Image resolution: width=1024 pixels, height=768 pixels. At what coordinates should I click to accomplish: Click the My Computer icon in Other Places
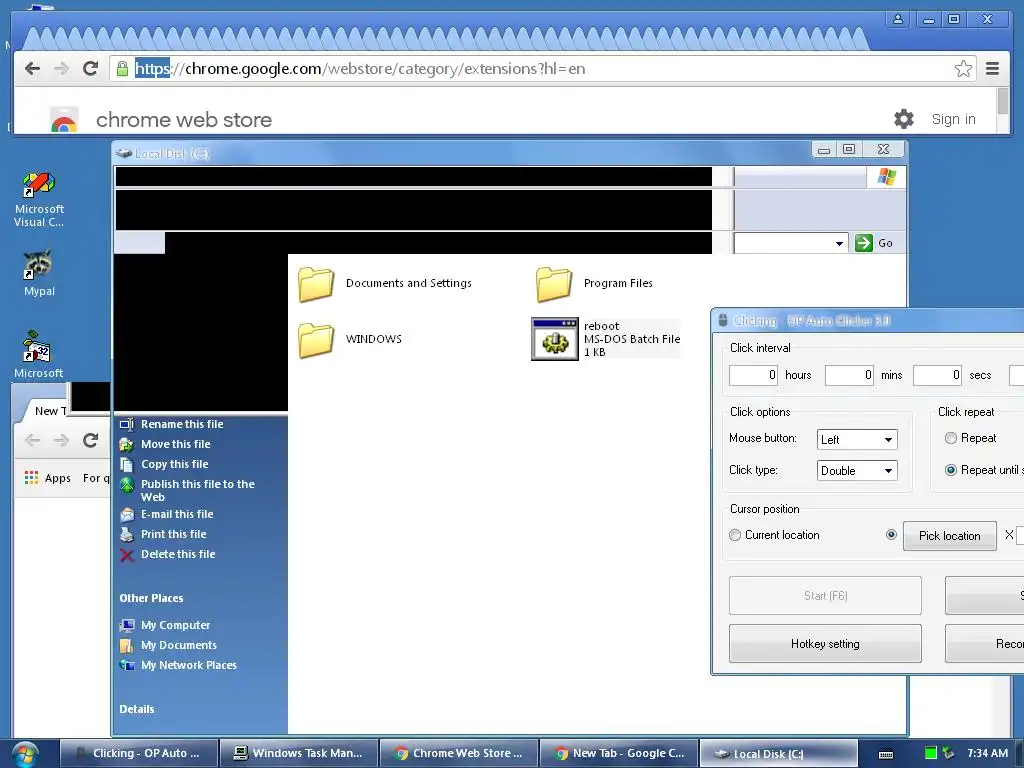[127, 626]
